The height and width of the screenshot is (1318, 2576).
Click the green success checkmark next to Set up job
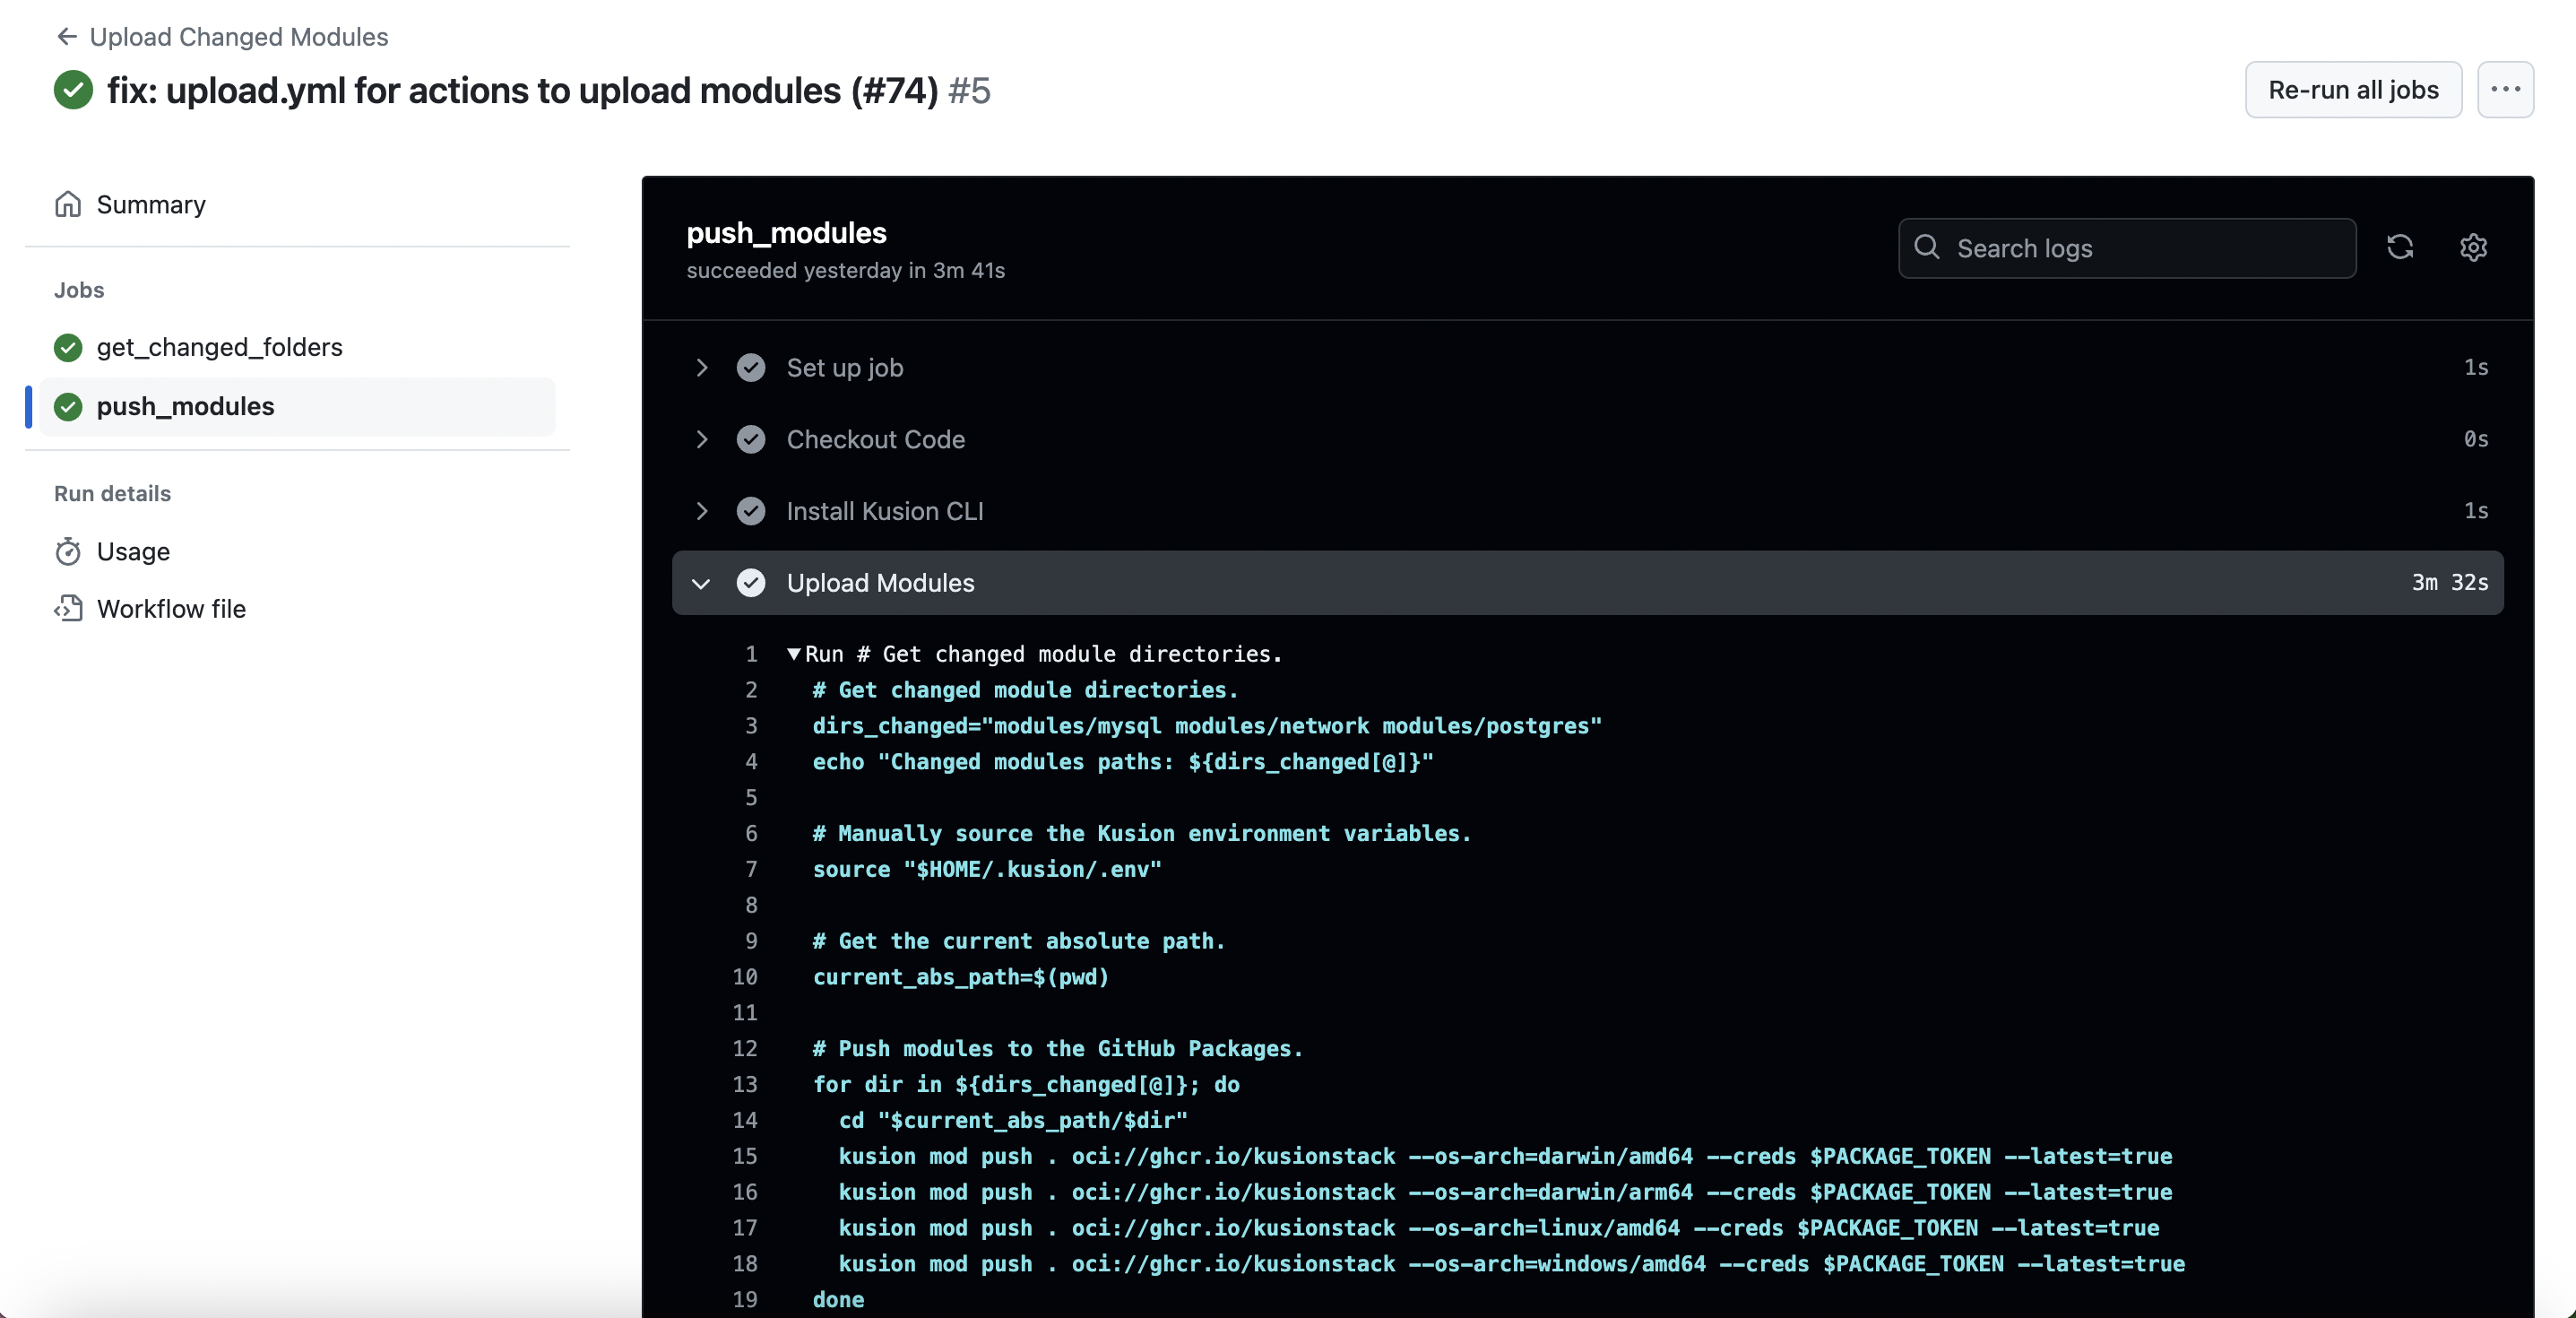point(751,368)
